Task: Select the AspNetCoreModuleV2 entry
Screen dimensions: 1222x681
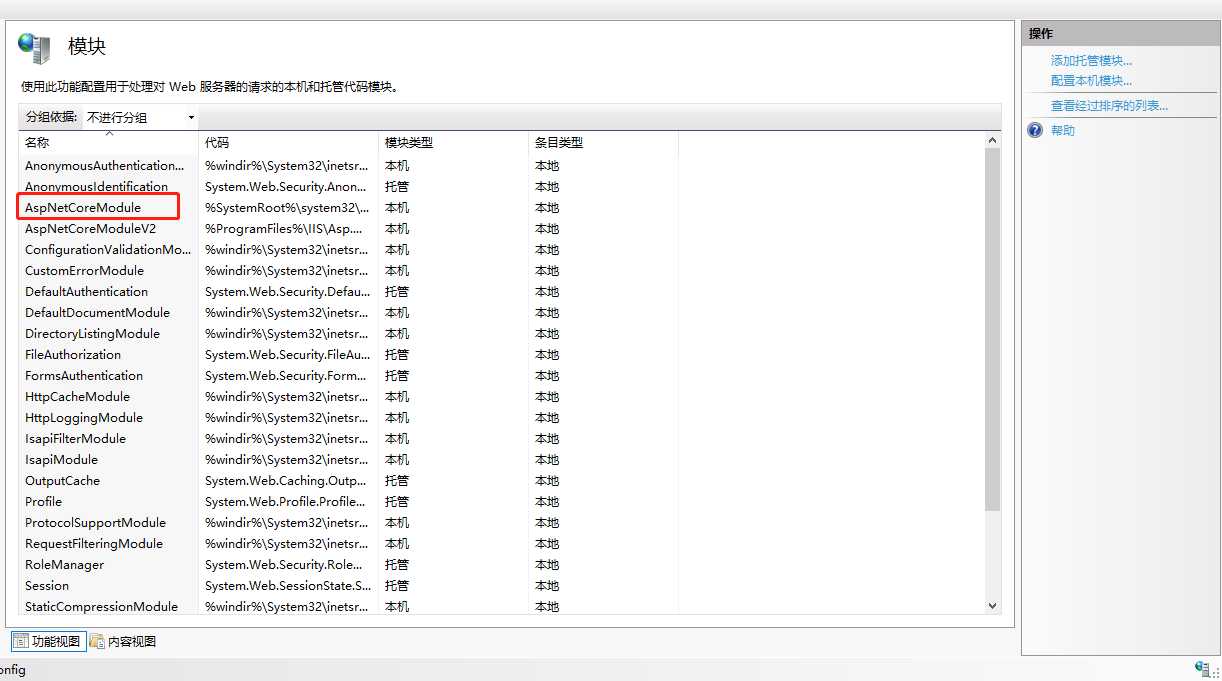Action: 91,228
